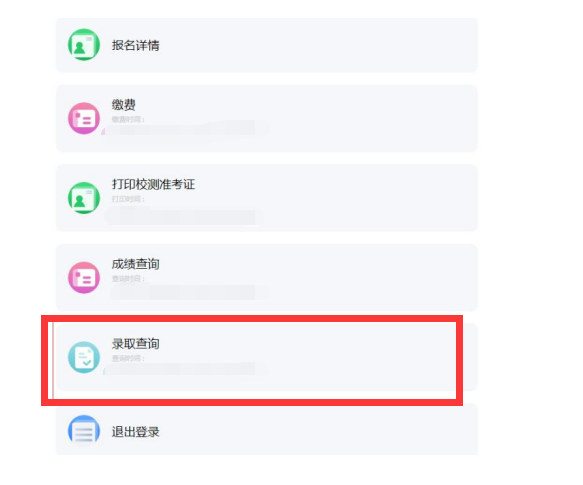
Task: Open the 缴费 menu entry
Action: (x=267, y=118)
